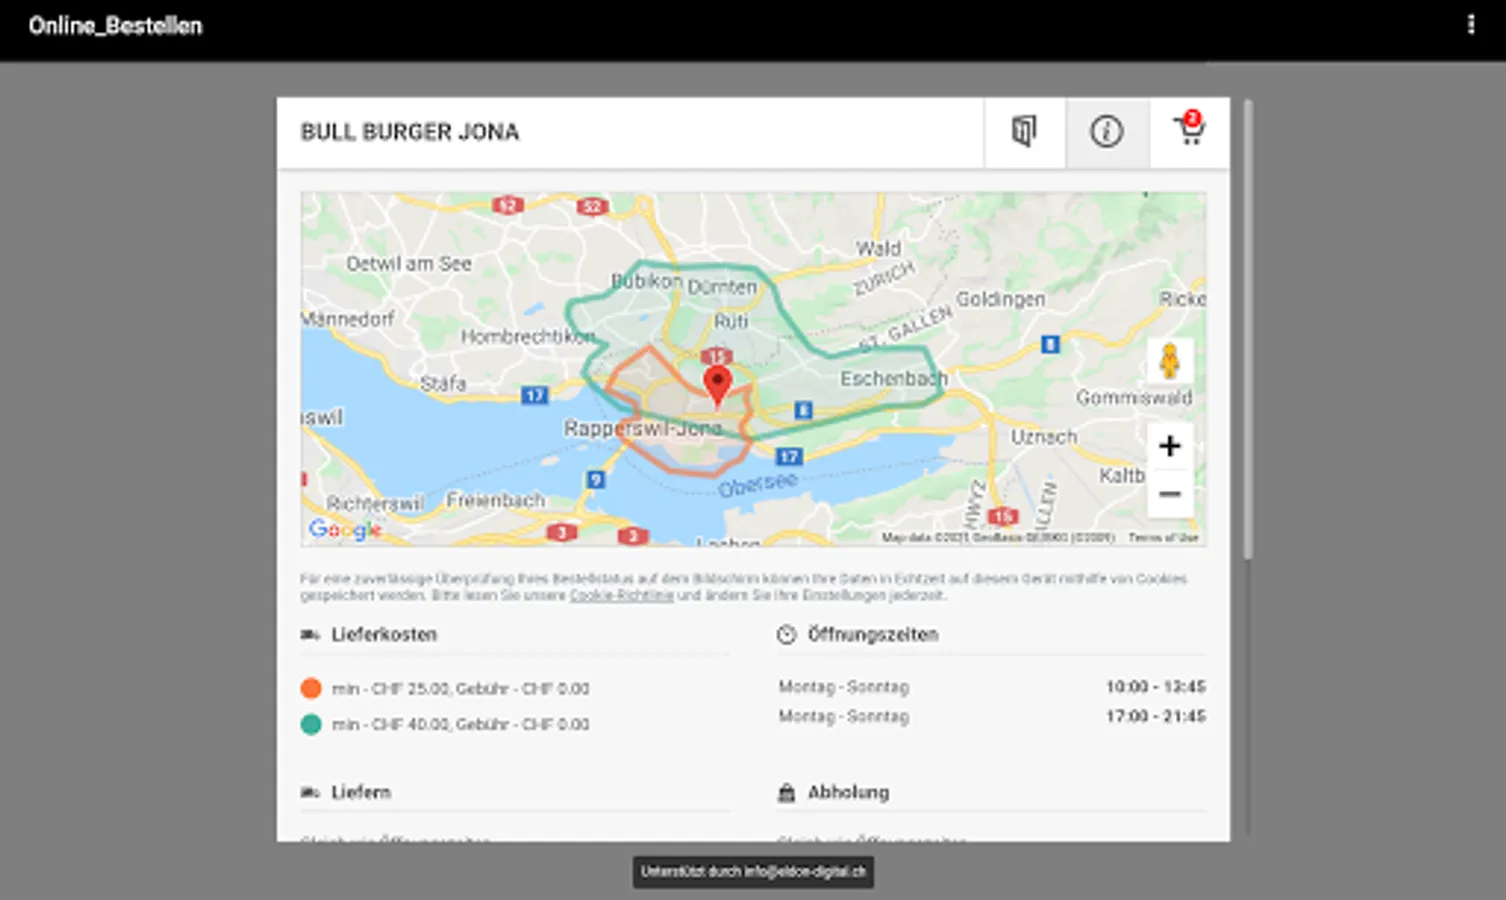Screen dimensions: 1506x900
Task: Open the three-dot overflow menu
Action: [1470, 25]
